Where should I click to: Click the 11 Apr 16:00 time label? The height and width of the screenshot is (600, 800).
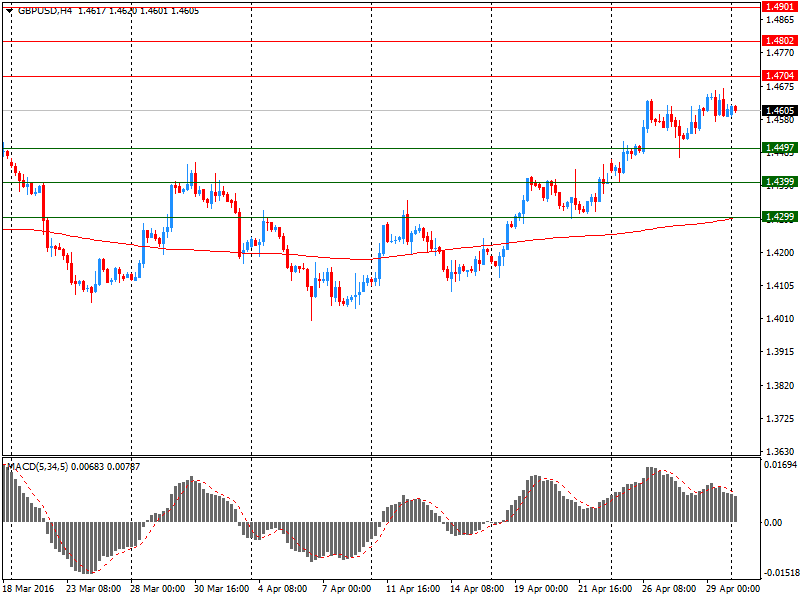click(413, 589)
